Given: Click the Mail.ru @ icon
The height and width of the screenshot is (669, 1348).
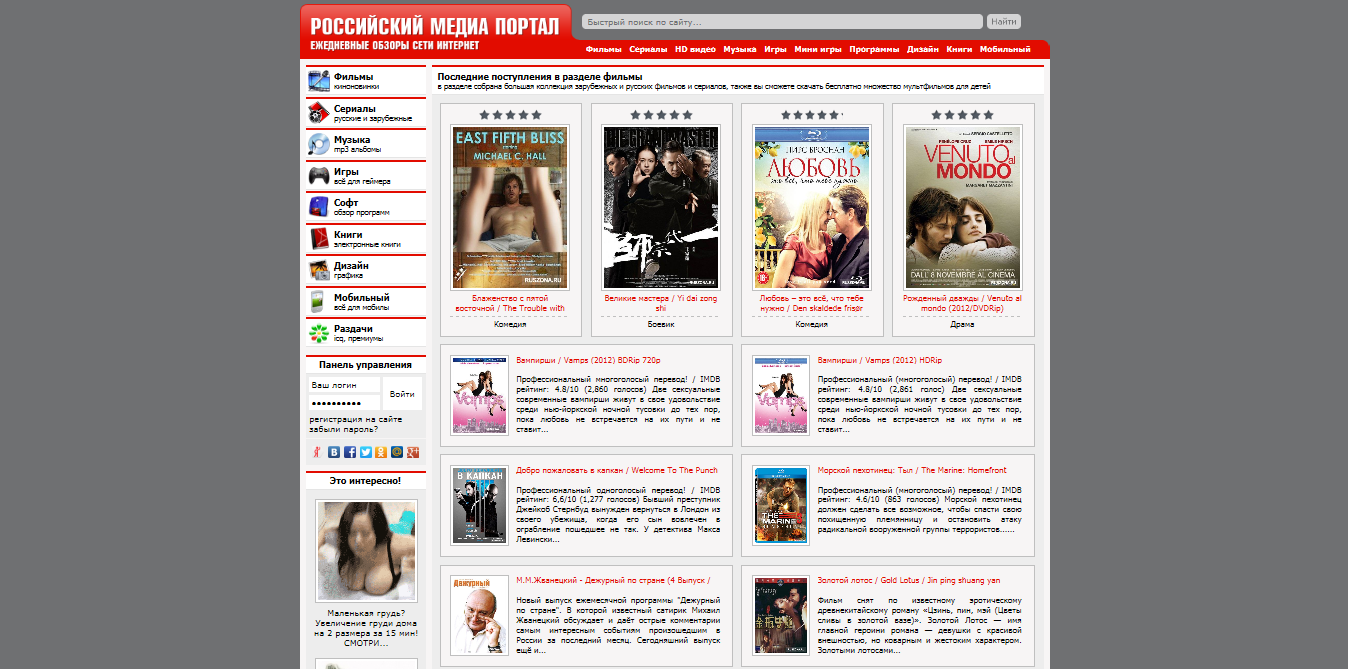Looking at the screenshot, I should pyautogui.click(x=397, y=452).
